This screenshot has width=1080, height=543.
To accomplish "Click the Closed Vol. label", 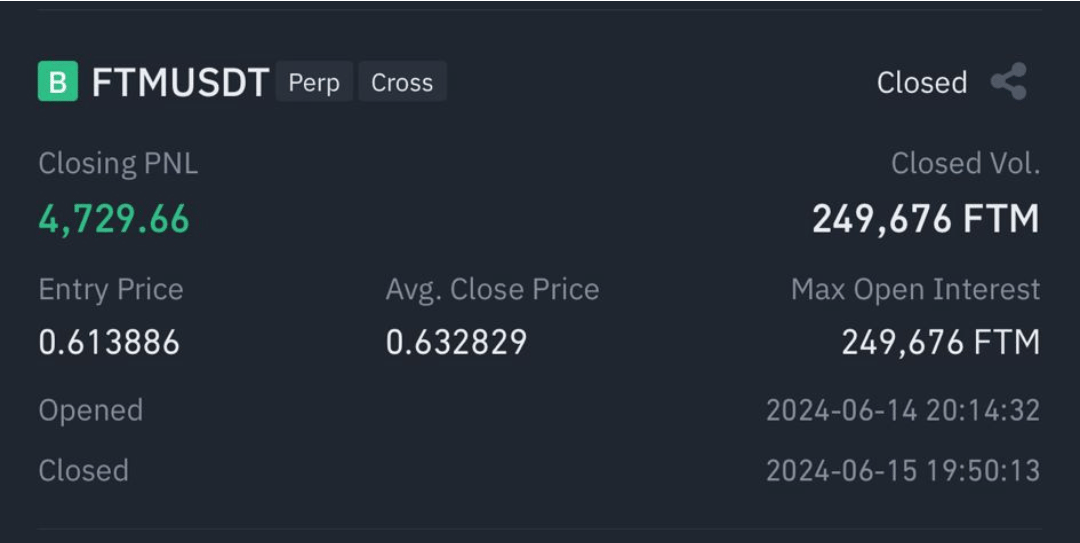I will (x=965, y=164).
